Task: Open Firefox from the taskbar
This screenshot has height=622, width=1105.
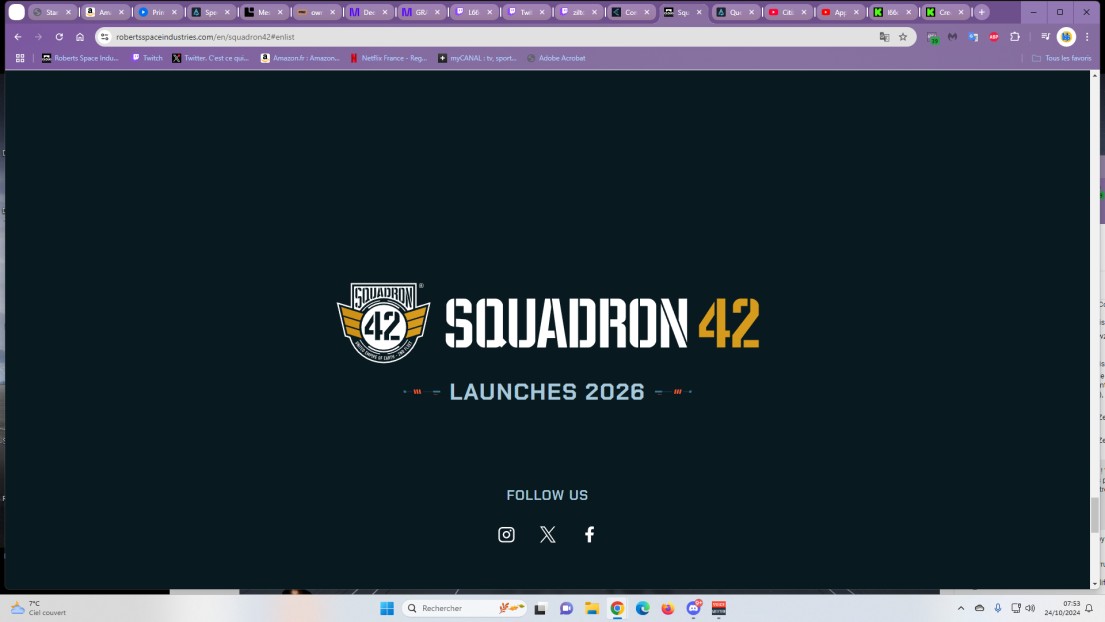Action: (x=667, y=608)
